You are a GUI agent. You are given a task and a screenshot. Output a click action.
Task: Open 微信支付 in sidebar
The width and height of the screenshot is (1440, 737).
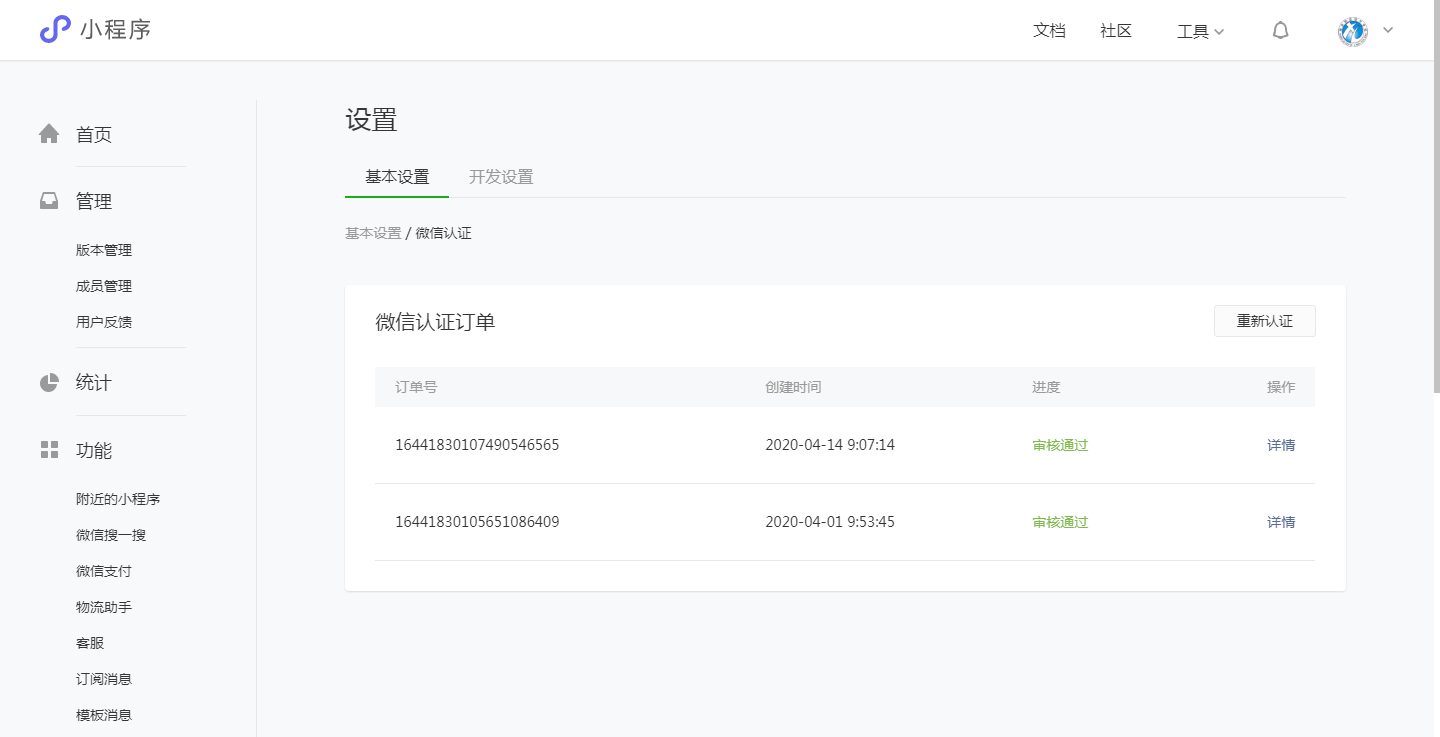[104, 571]
